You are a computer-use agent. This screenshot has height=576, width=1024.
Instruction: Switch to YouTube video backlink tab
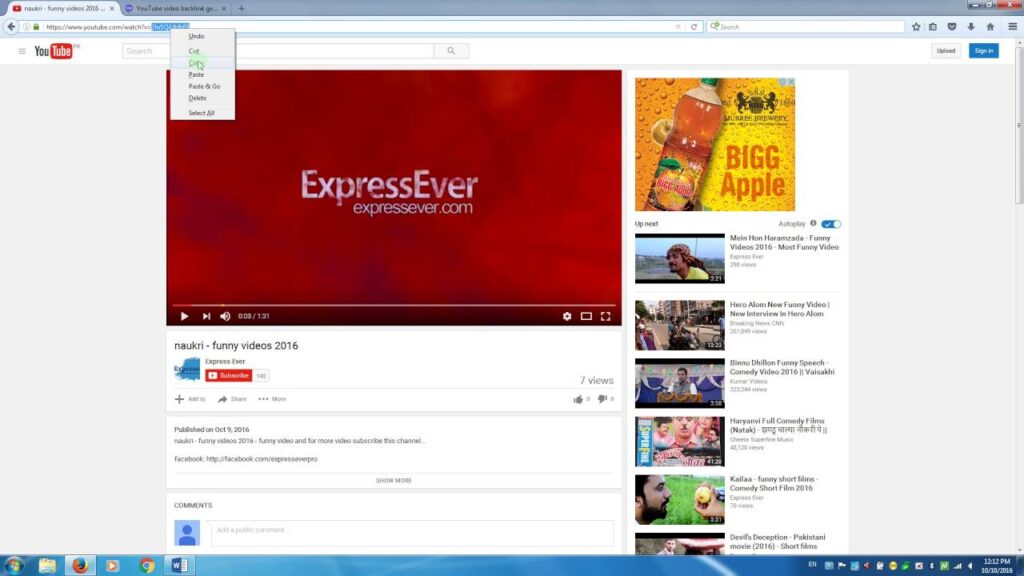(x=175, y=8)
